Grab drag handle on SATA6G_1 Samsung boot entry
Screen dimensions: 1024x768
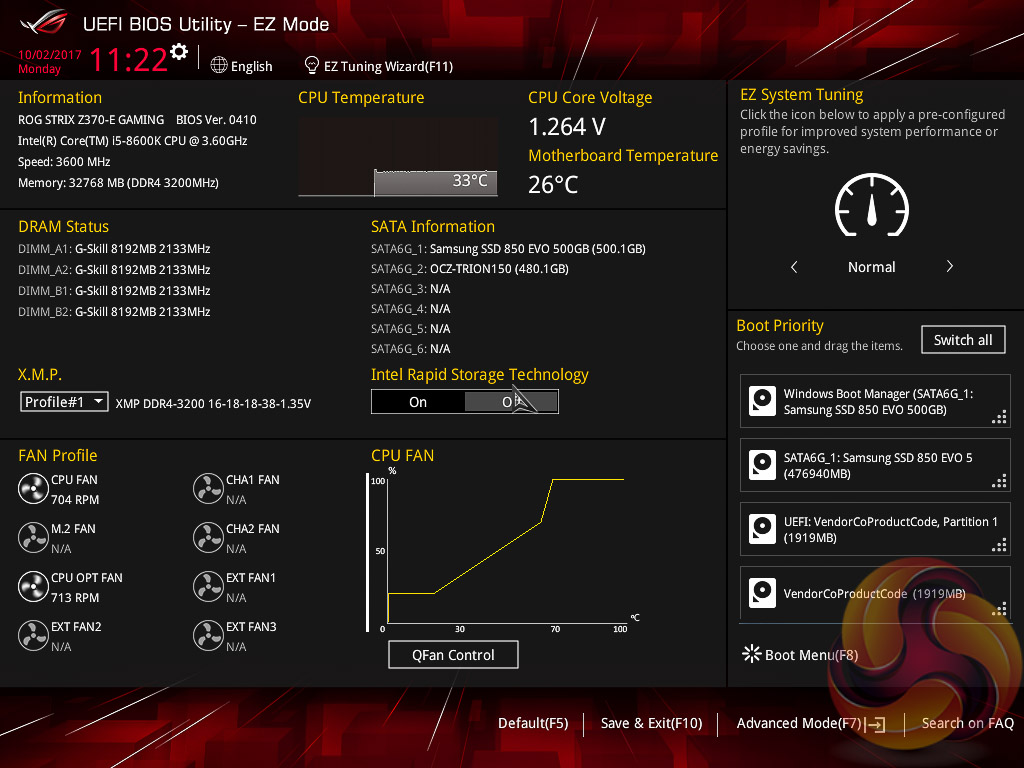tap(999, 481)
